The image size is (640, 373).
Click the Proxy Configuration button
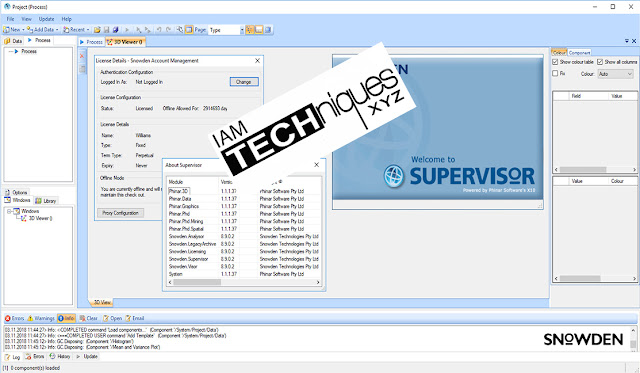click(x=120, y=213)
